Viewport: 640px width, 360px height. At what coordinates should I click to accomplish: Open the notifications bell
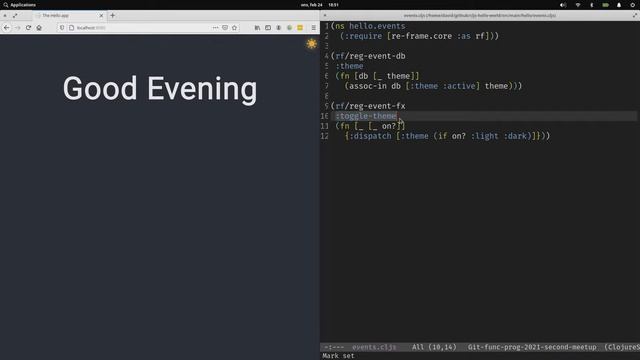coord(619,5)
